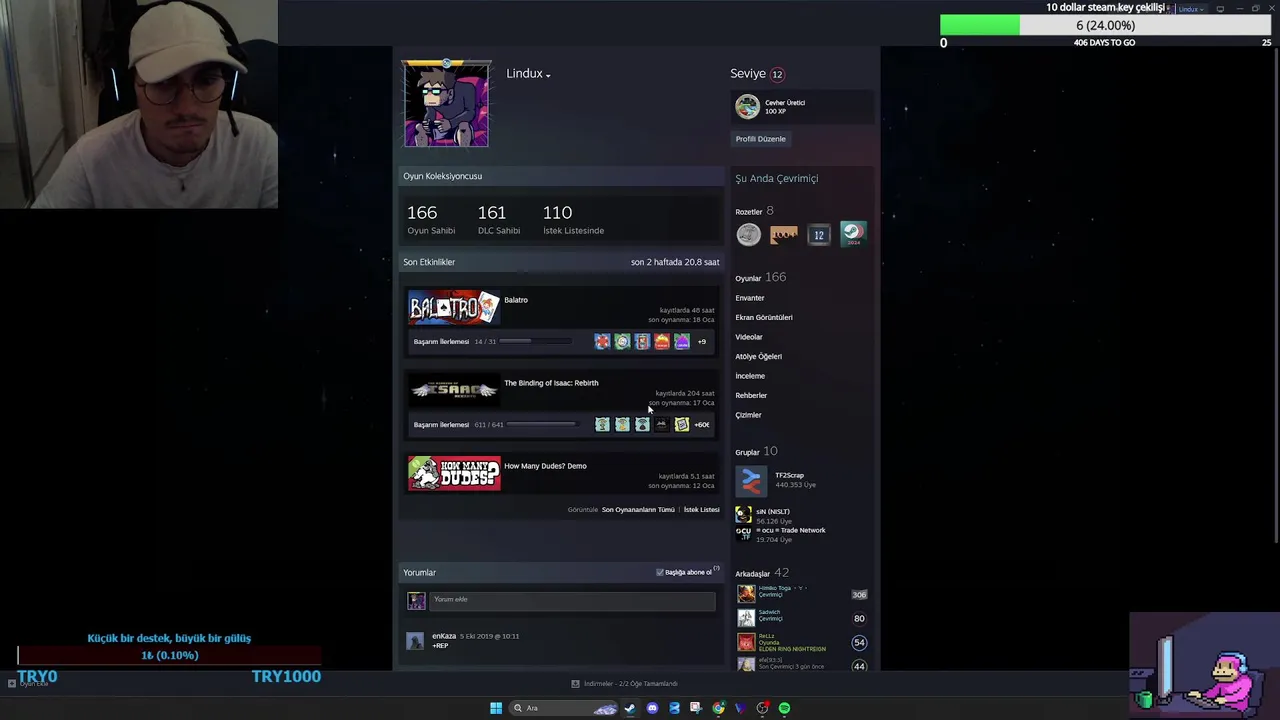Open the Videolar sidebar link

[749, 337]
